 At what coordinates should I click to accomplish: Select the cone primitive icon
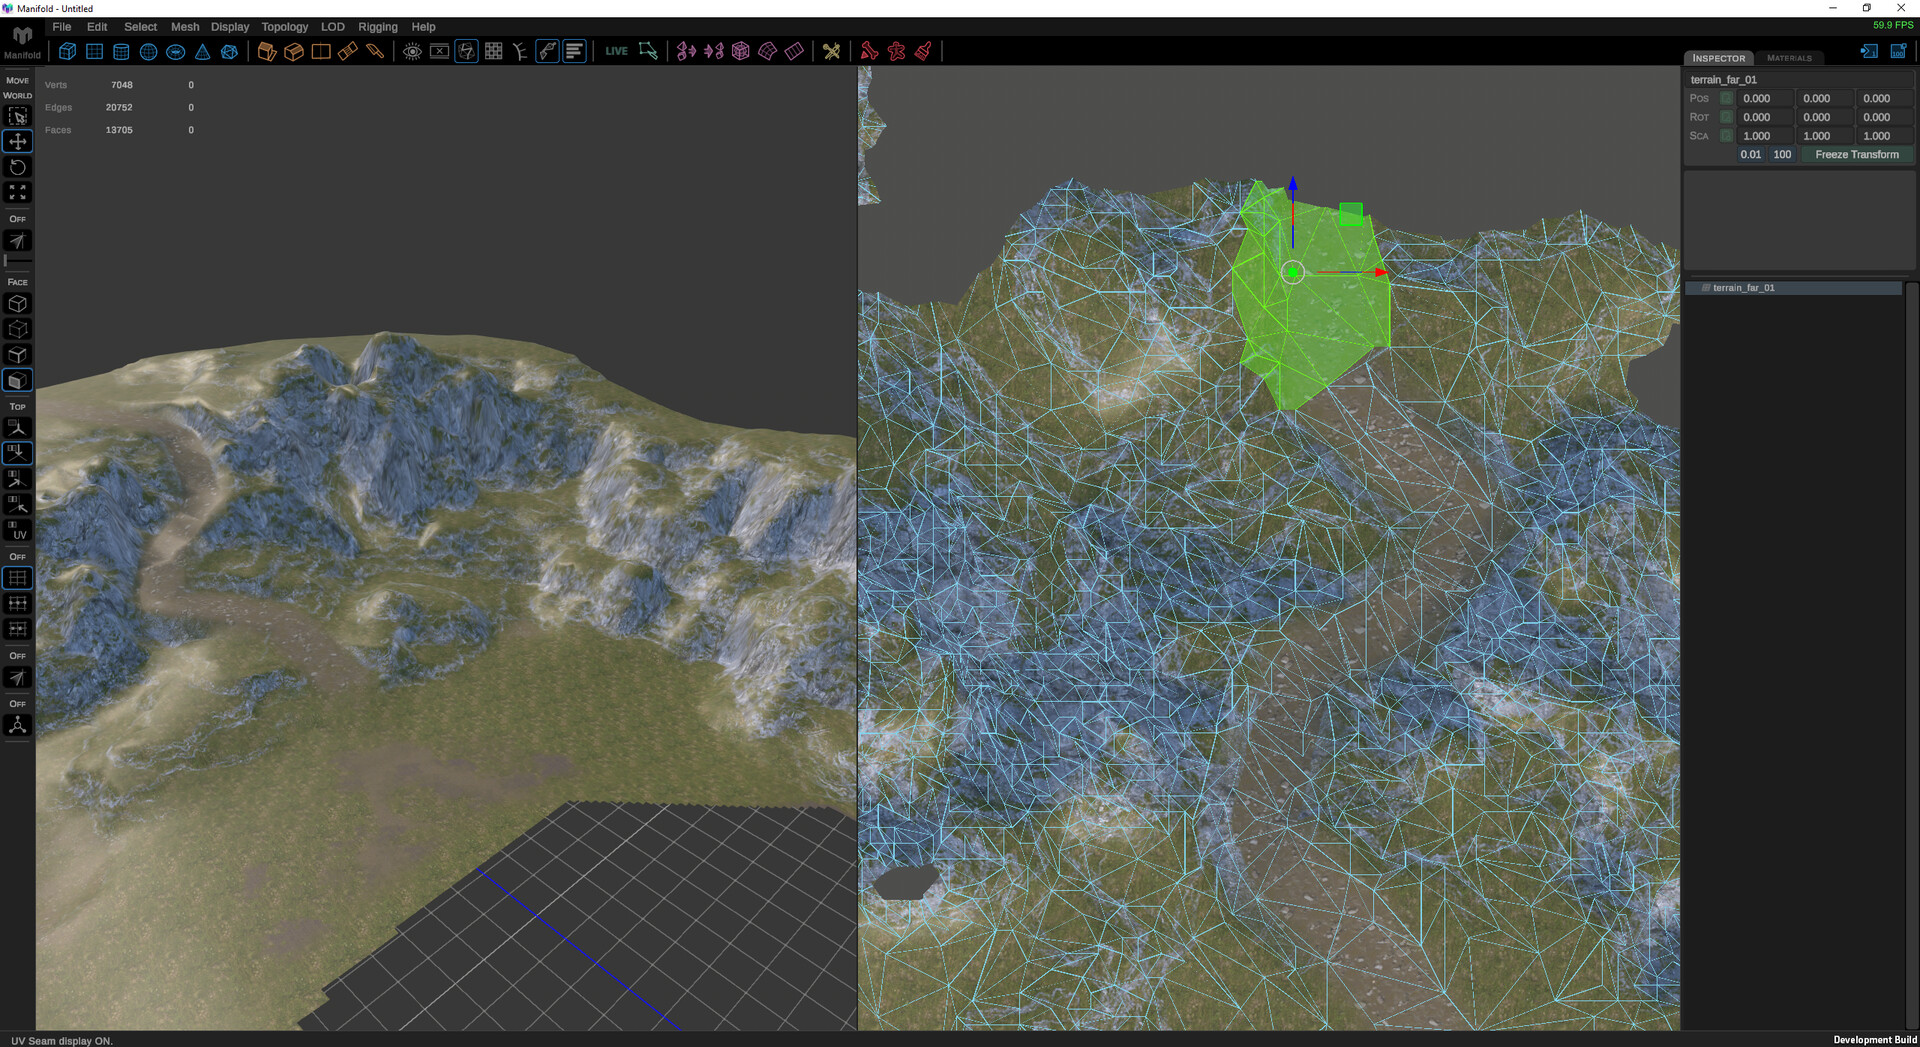click(203, 51)
